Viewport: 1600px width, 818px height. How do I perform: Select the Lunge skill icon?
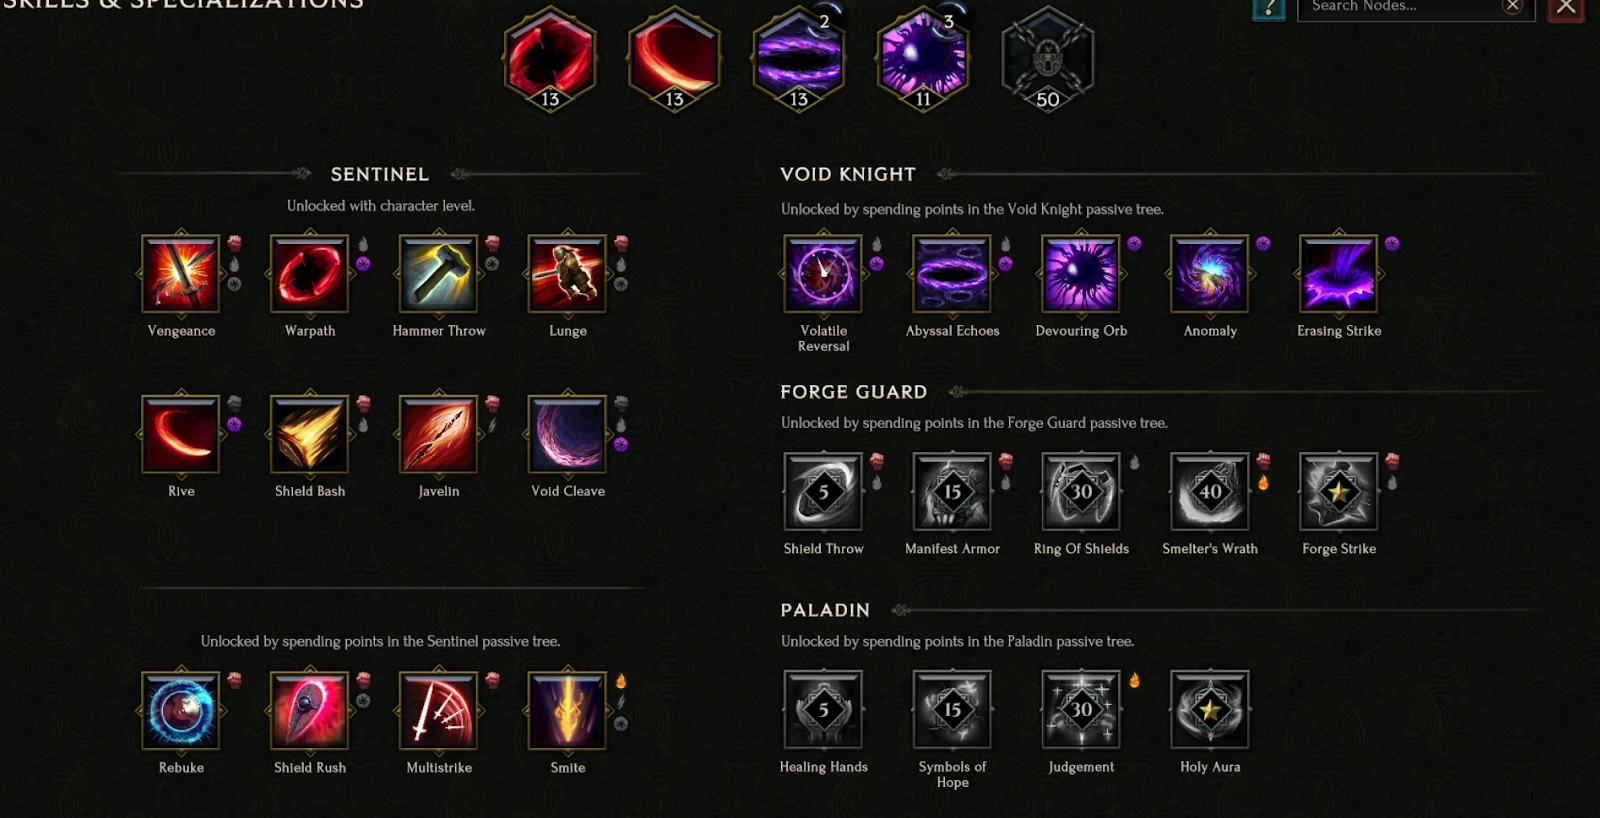567,274
